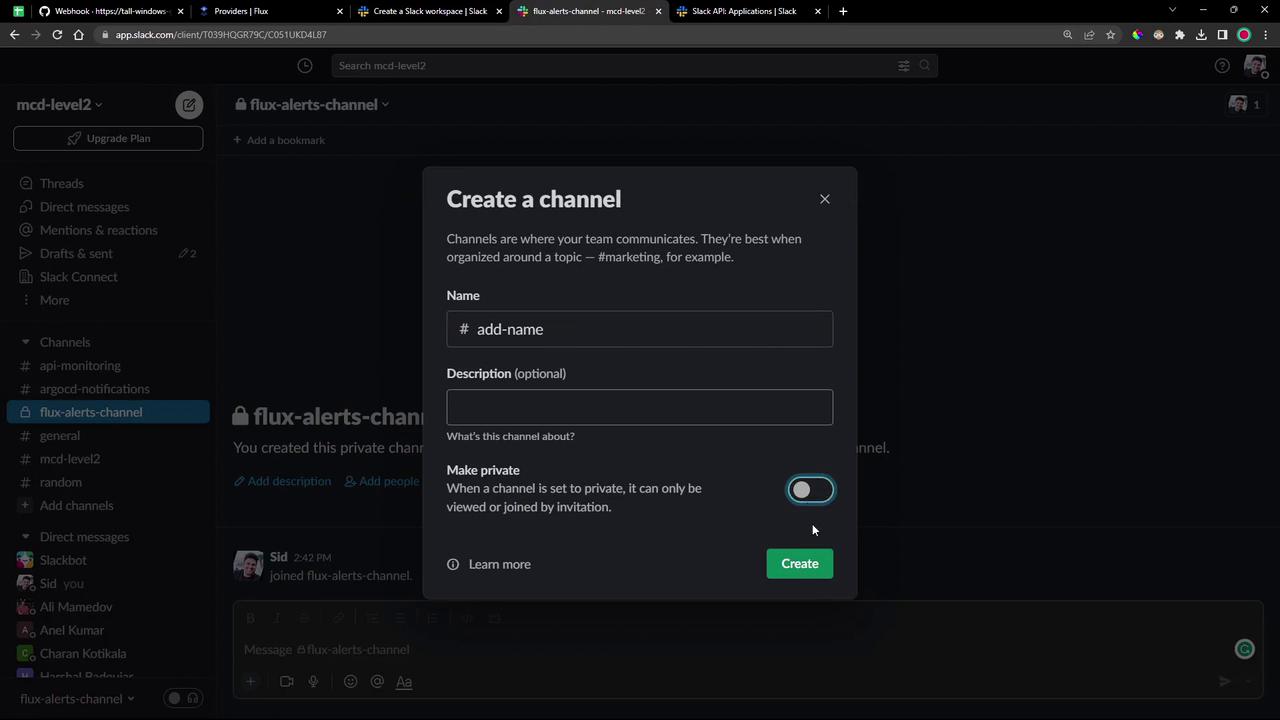Focus the Description text box
Viewport: 1280px width, 720px height.
click(x=639, y=407)
